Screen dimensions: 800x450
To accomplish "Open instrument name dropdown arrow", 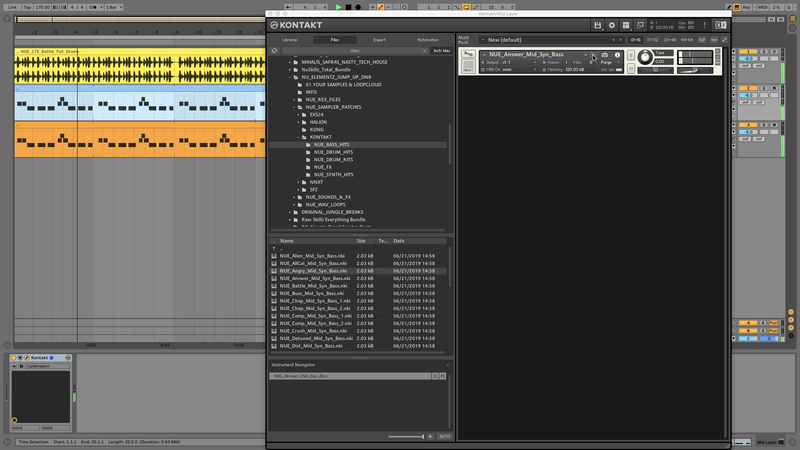I will pos(484,55).
